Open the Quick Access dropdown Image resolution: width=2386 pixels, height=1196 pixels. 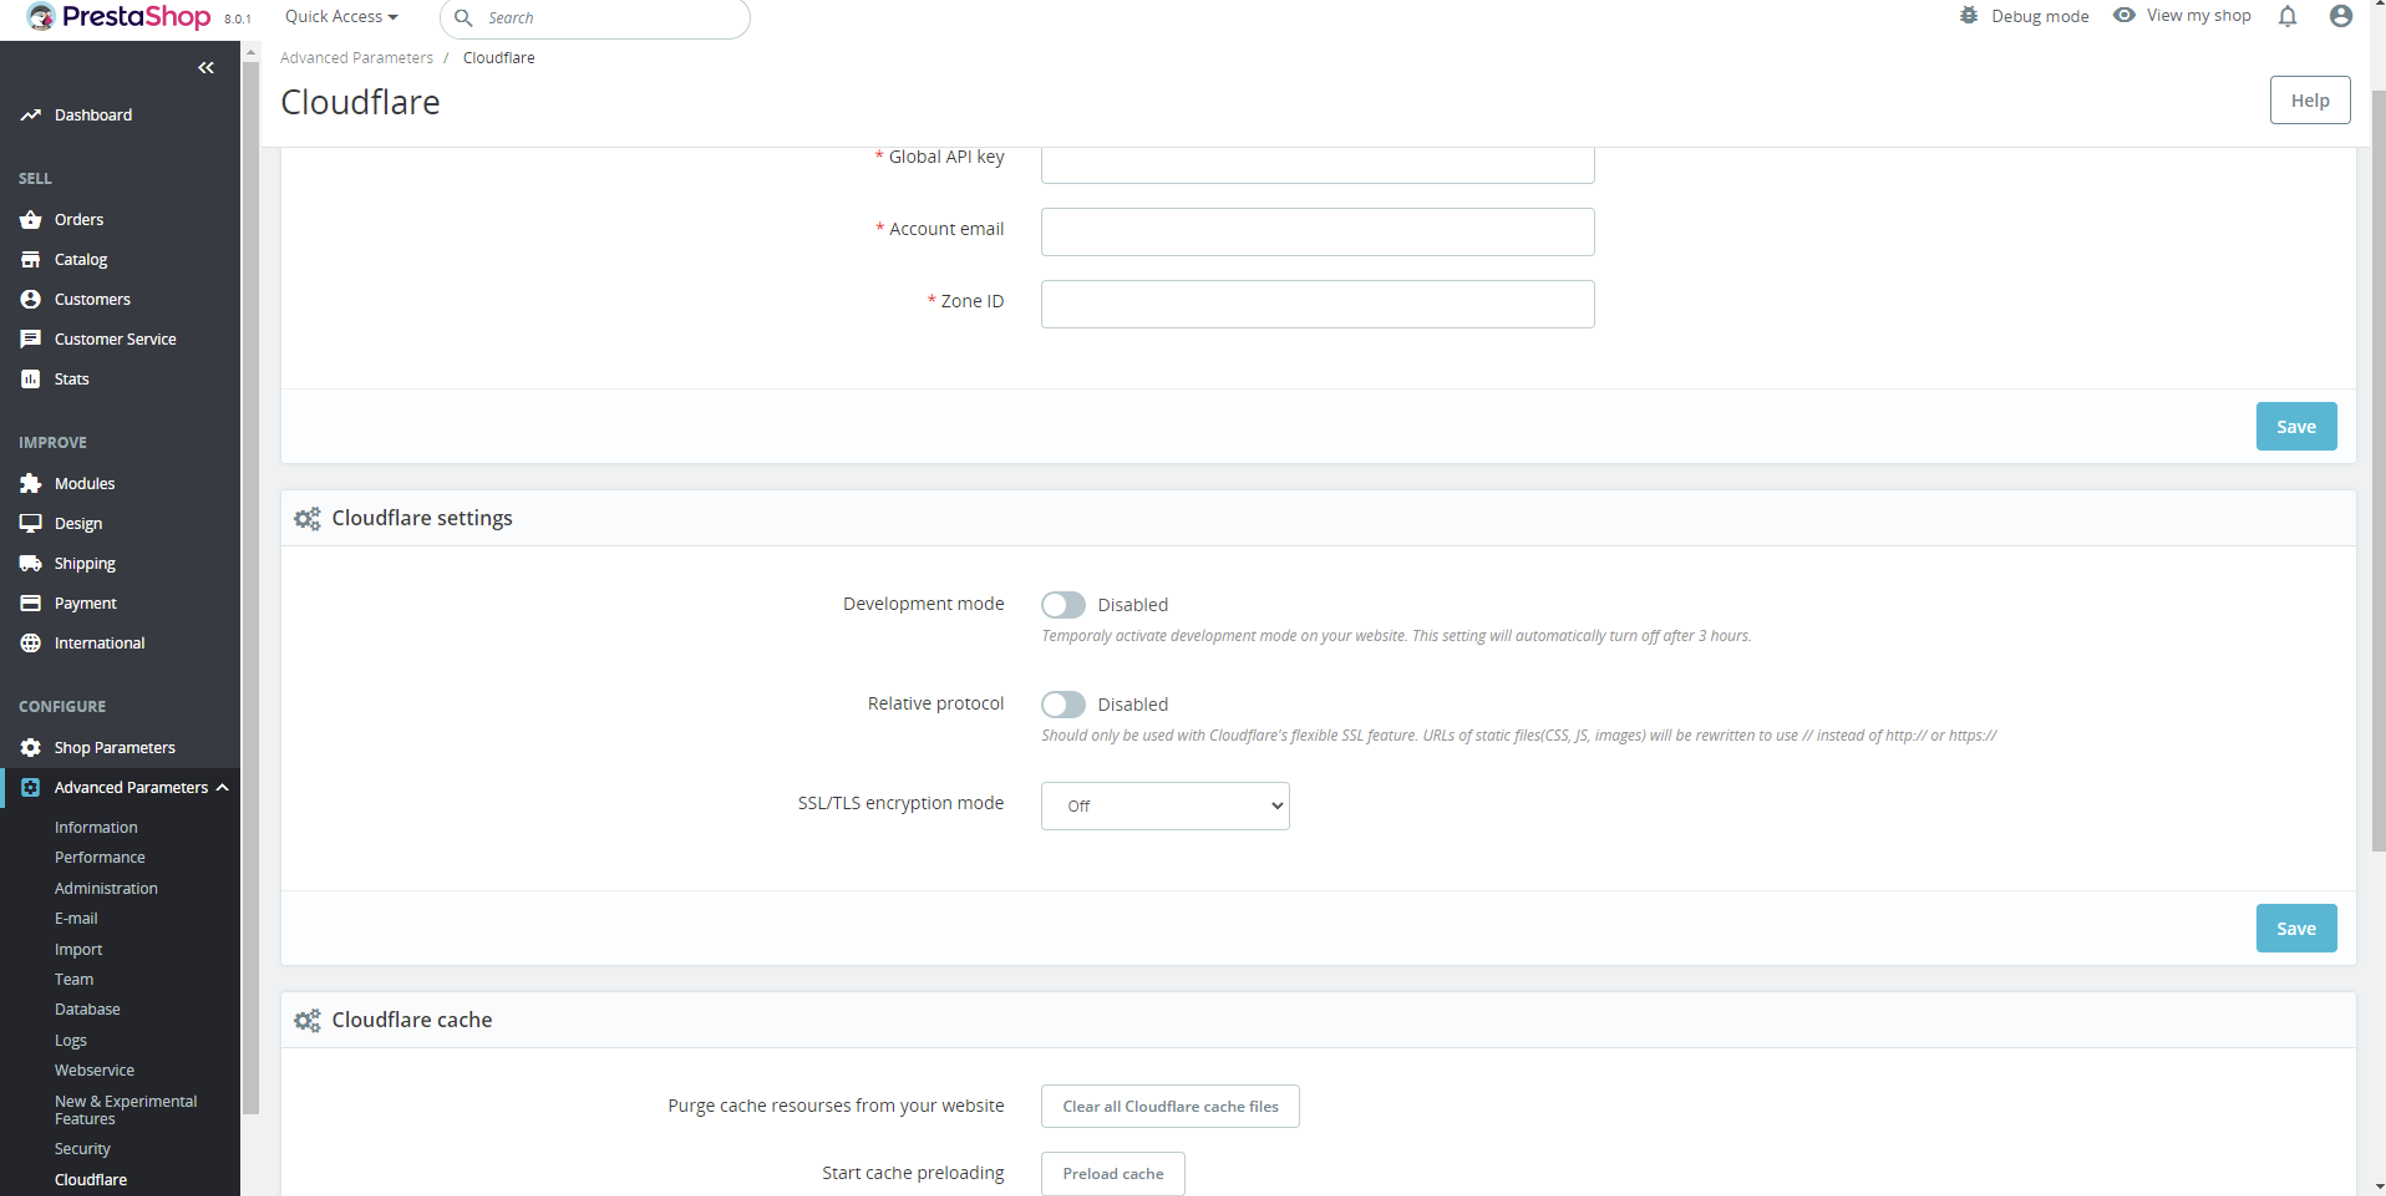coord(341,17)
